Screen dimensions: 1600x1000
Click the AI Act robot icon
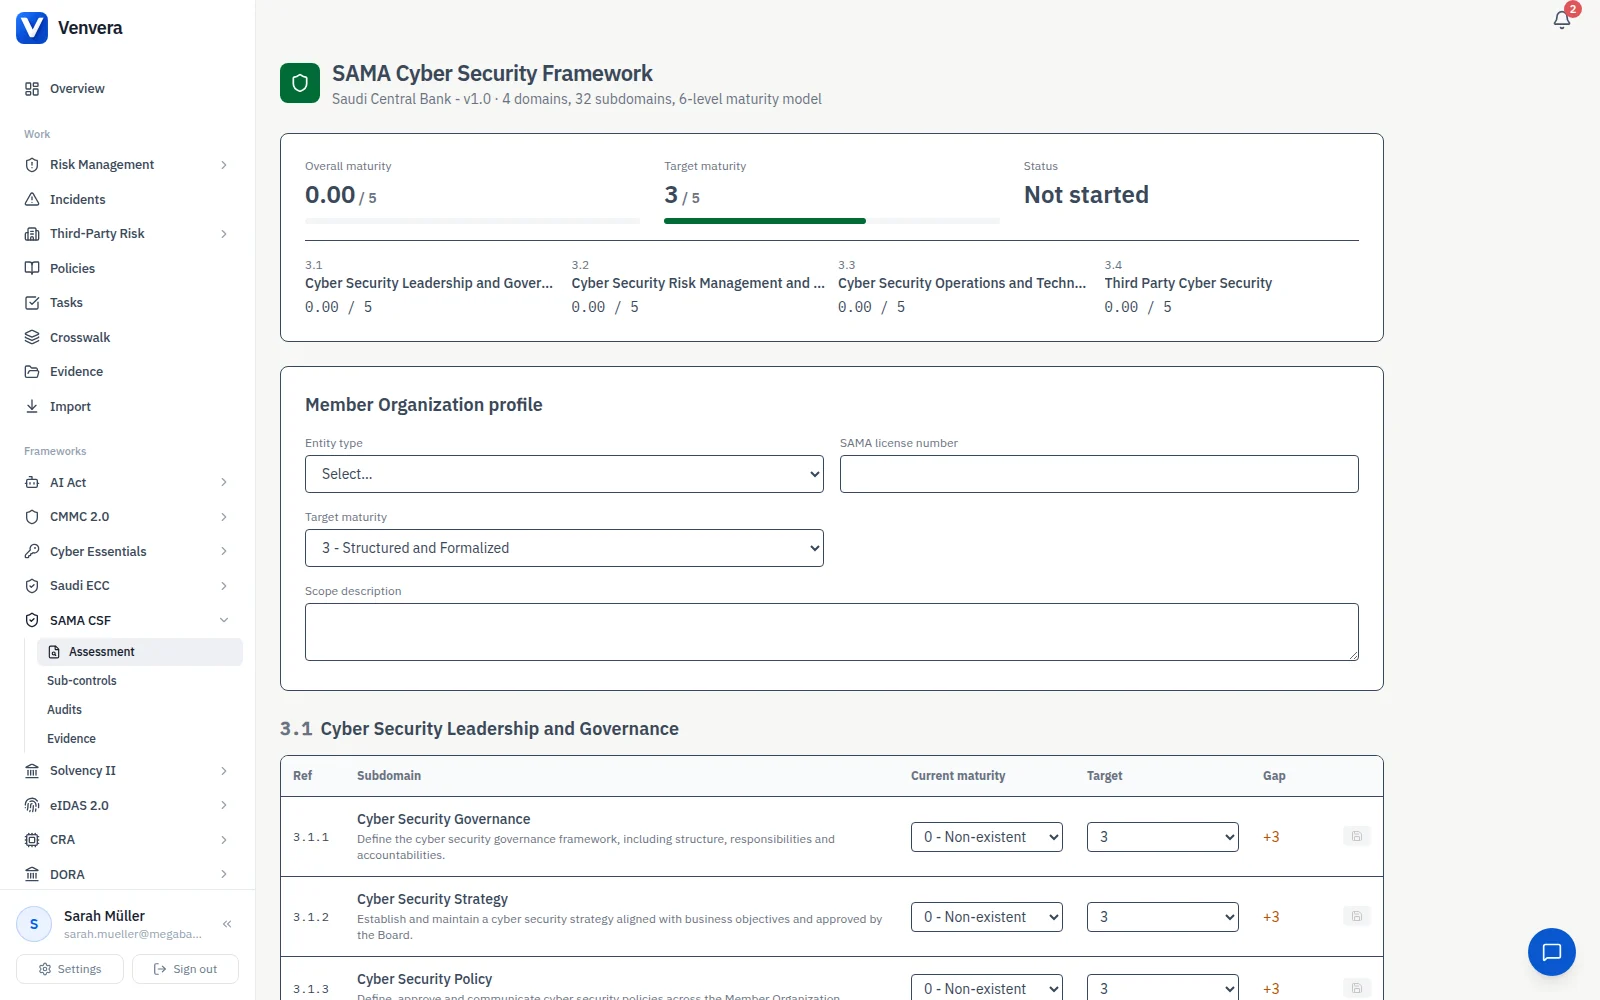pos(32,483)
